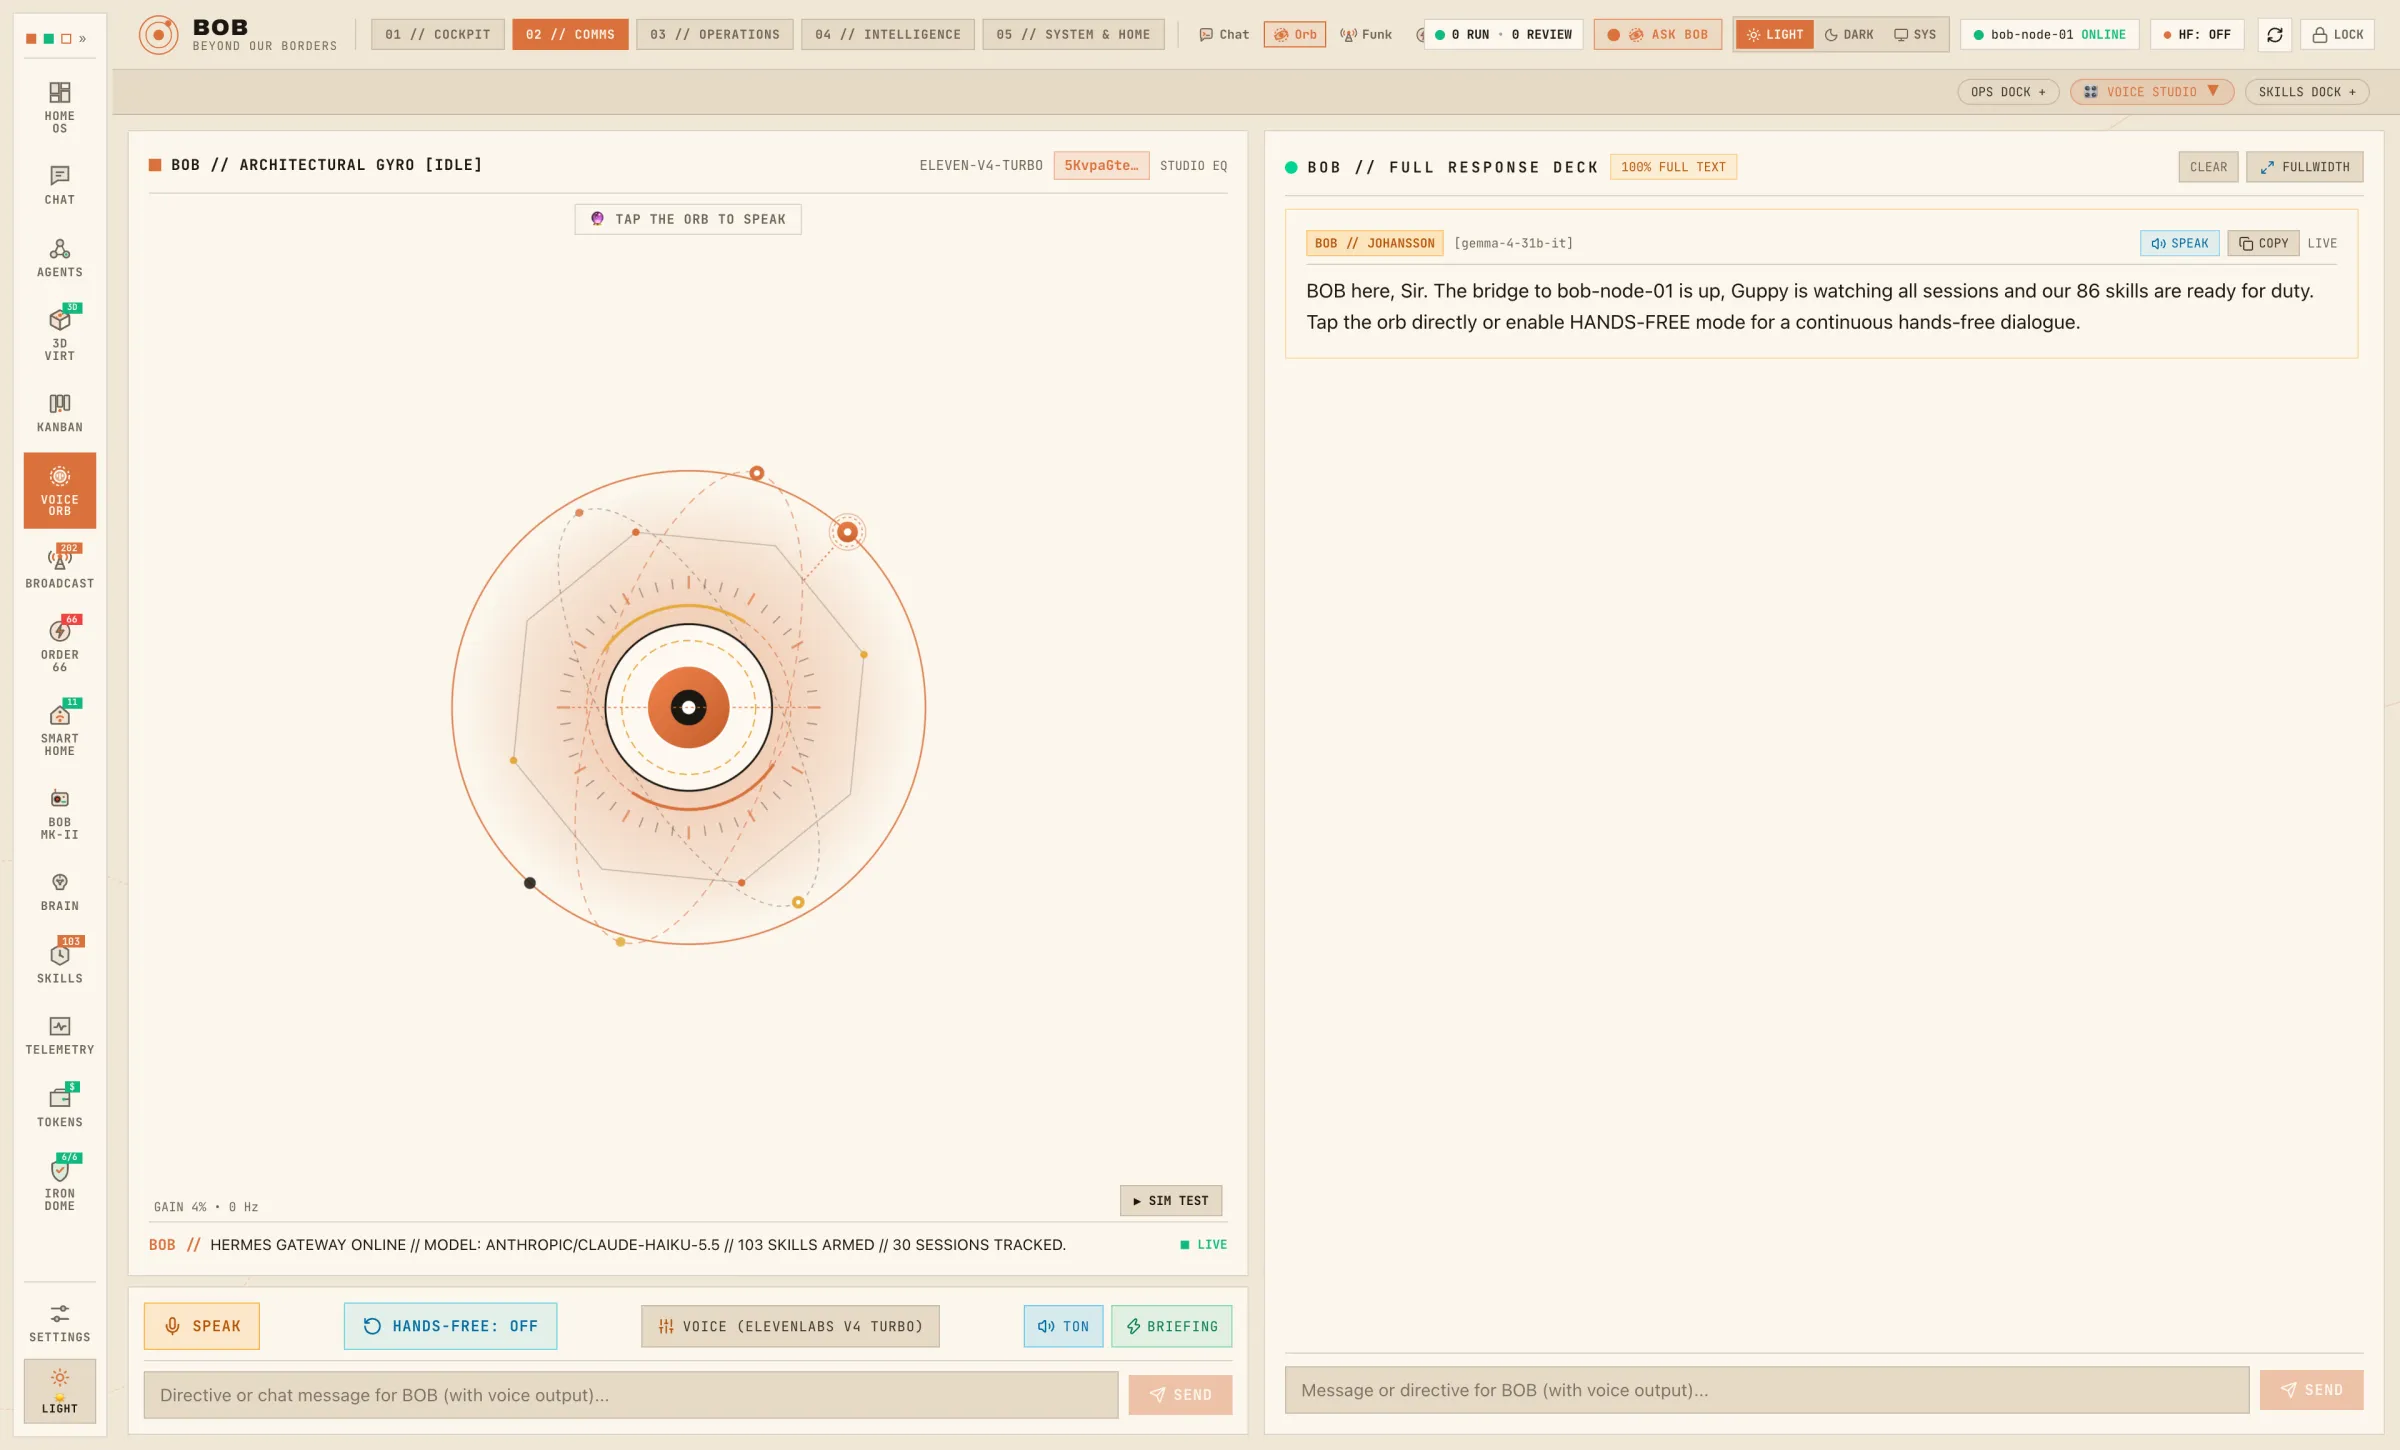Switch to the 04 // INTELLIGENCE tab

click(x=888, y=35)
